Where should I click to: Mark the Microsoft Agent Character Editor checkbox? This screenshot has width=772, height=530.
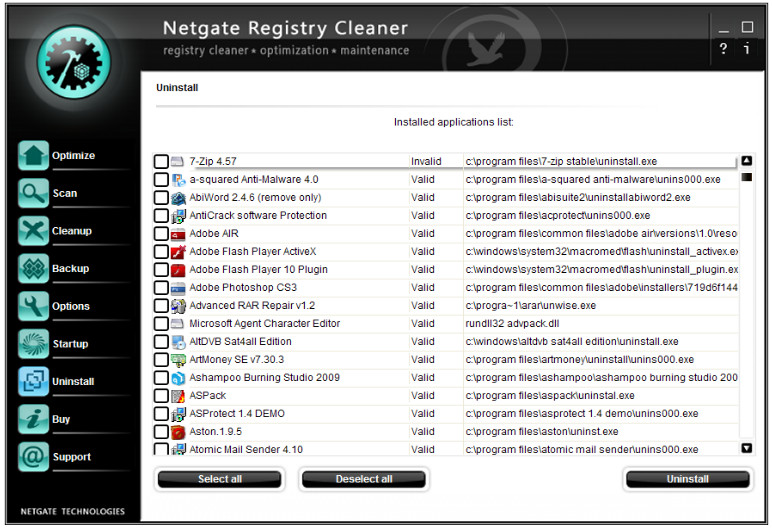[161, 324]
